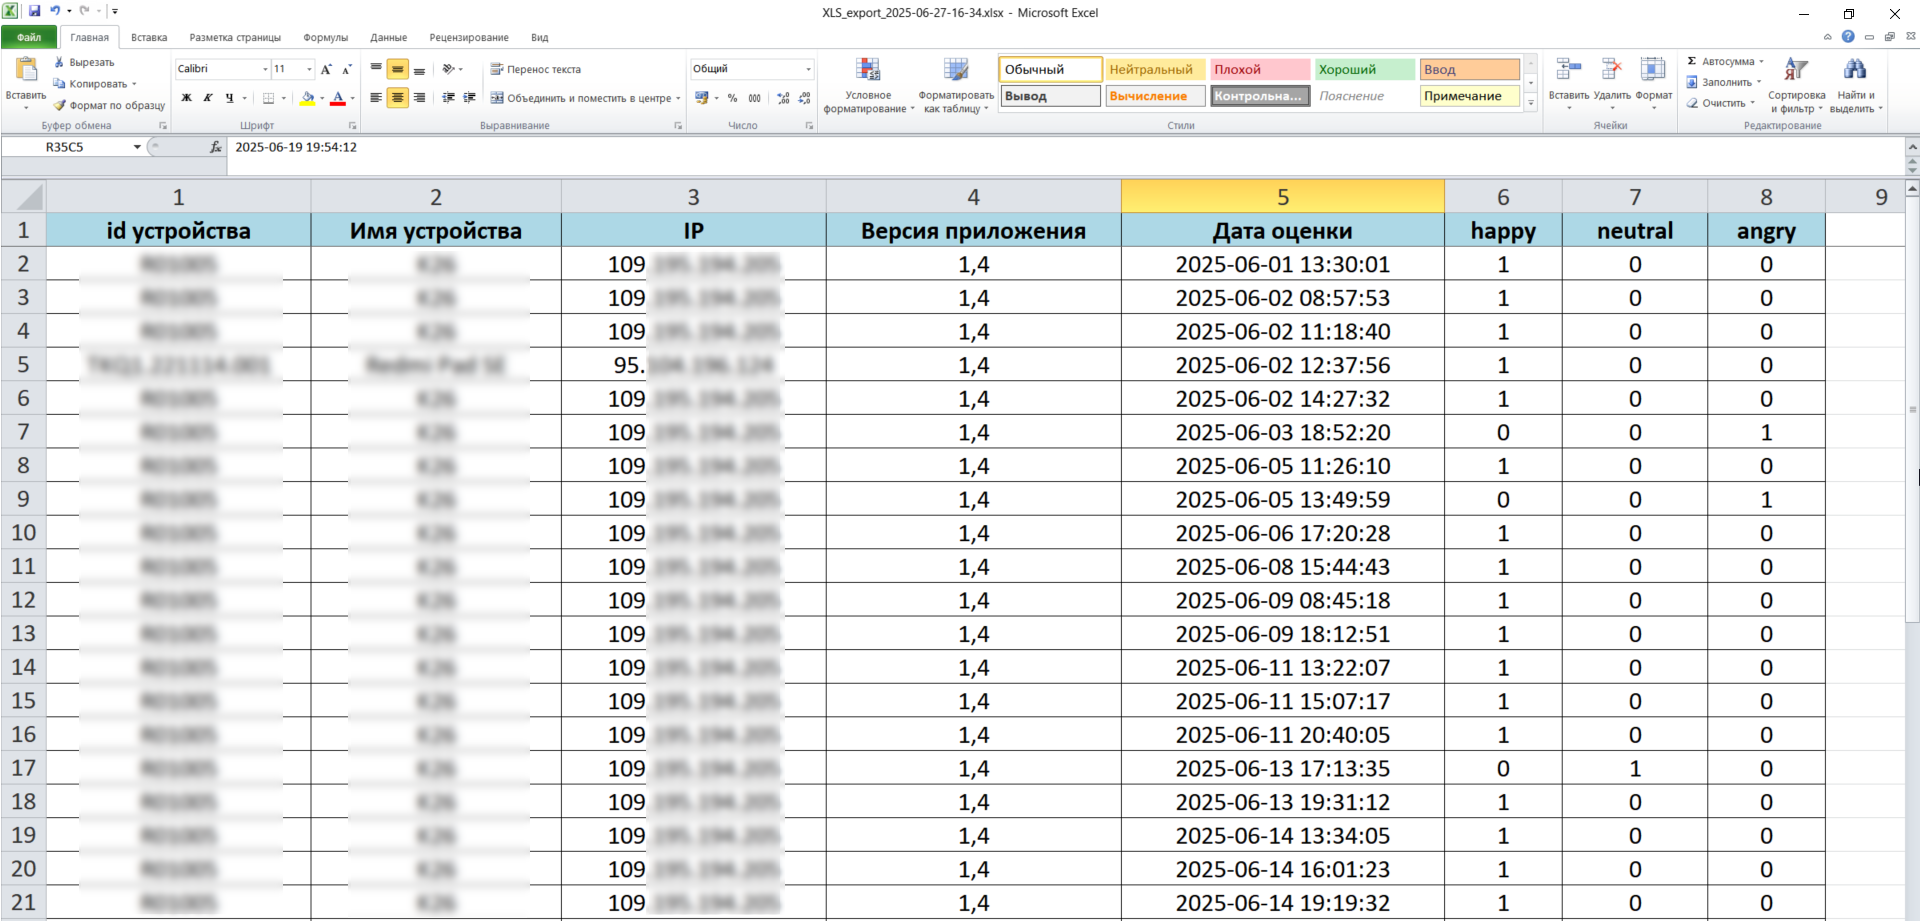Screen dimensions: 1920x921
Task: Toggle bottom vertical alignment
Action: tap(419, 69)
